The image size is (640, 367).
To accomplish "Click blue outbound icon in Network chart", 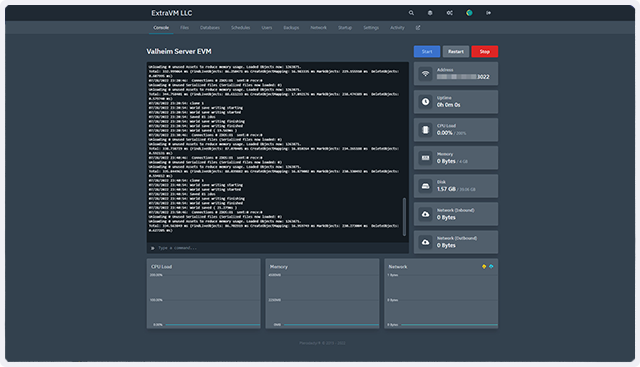I will point(491,267).
